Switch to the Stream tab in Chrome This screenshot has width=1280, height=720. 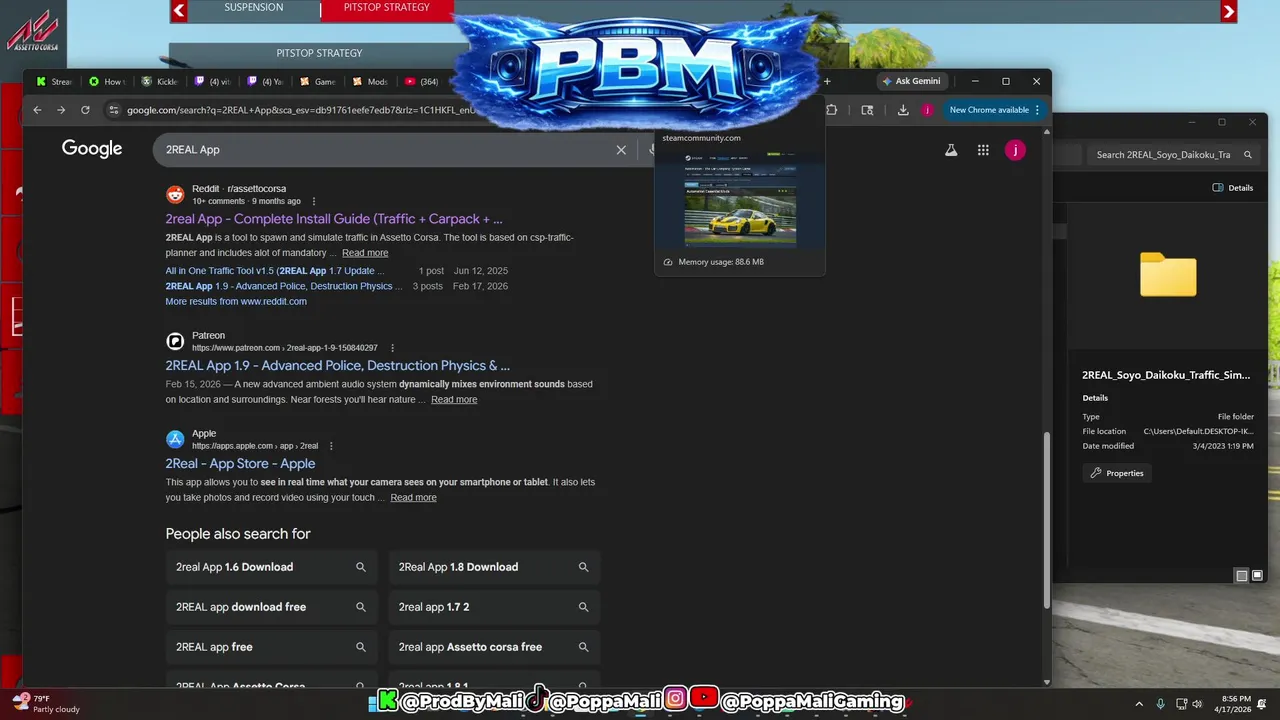[53, 82]
